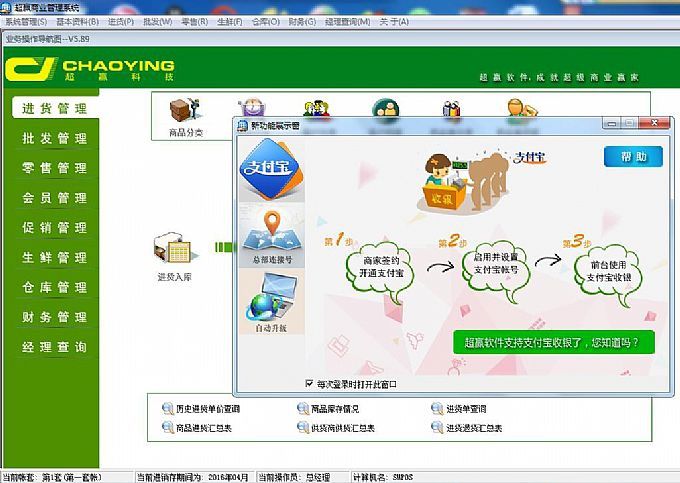Click the shopping bags icon in the top row
This screenshot has width=680, height=483.
(x=451, y=108)
